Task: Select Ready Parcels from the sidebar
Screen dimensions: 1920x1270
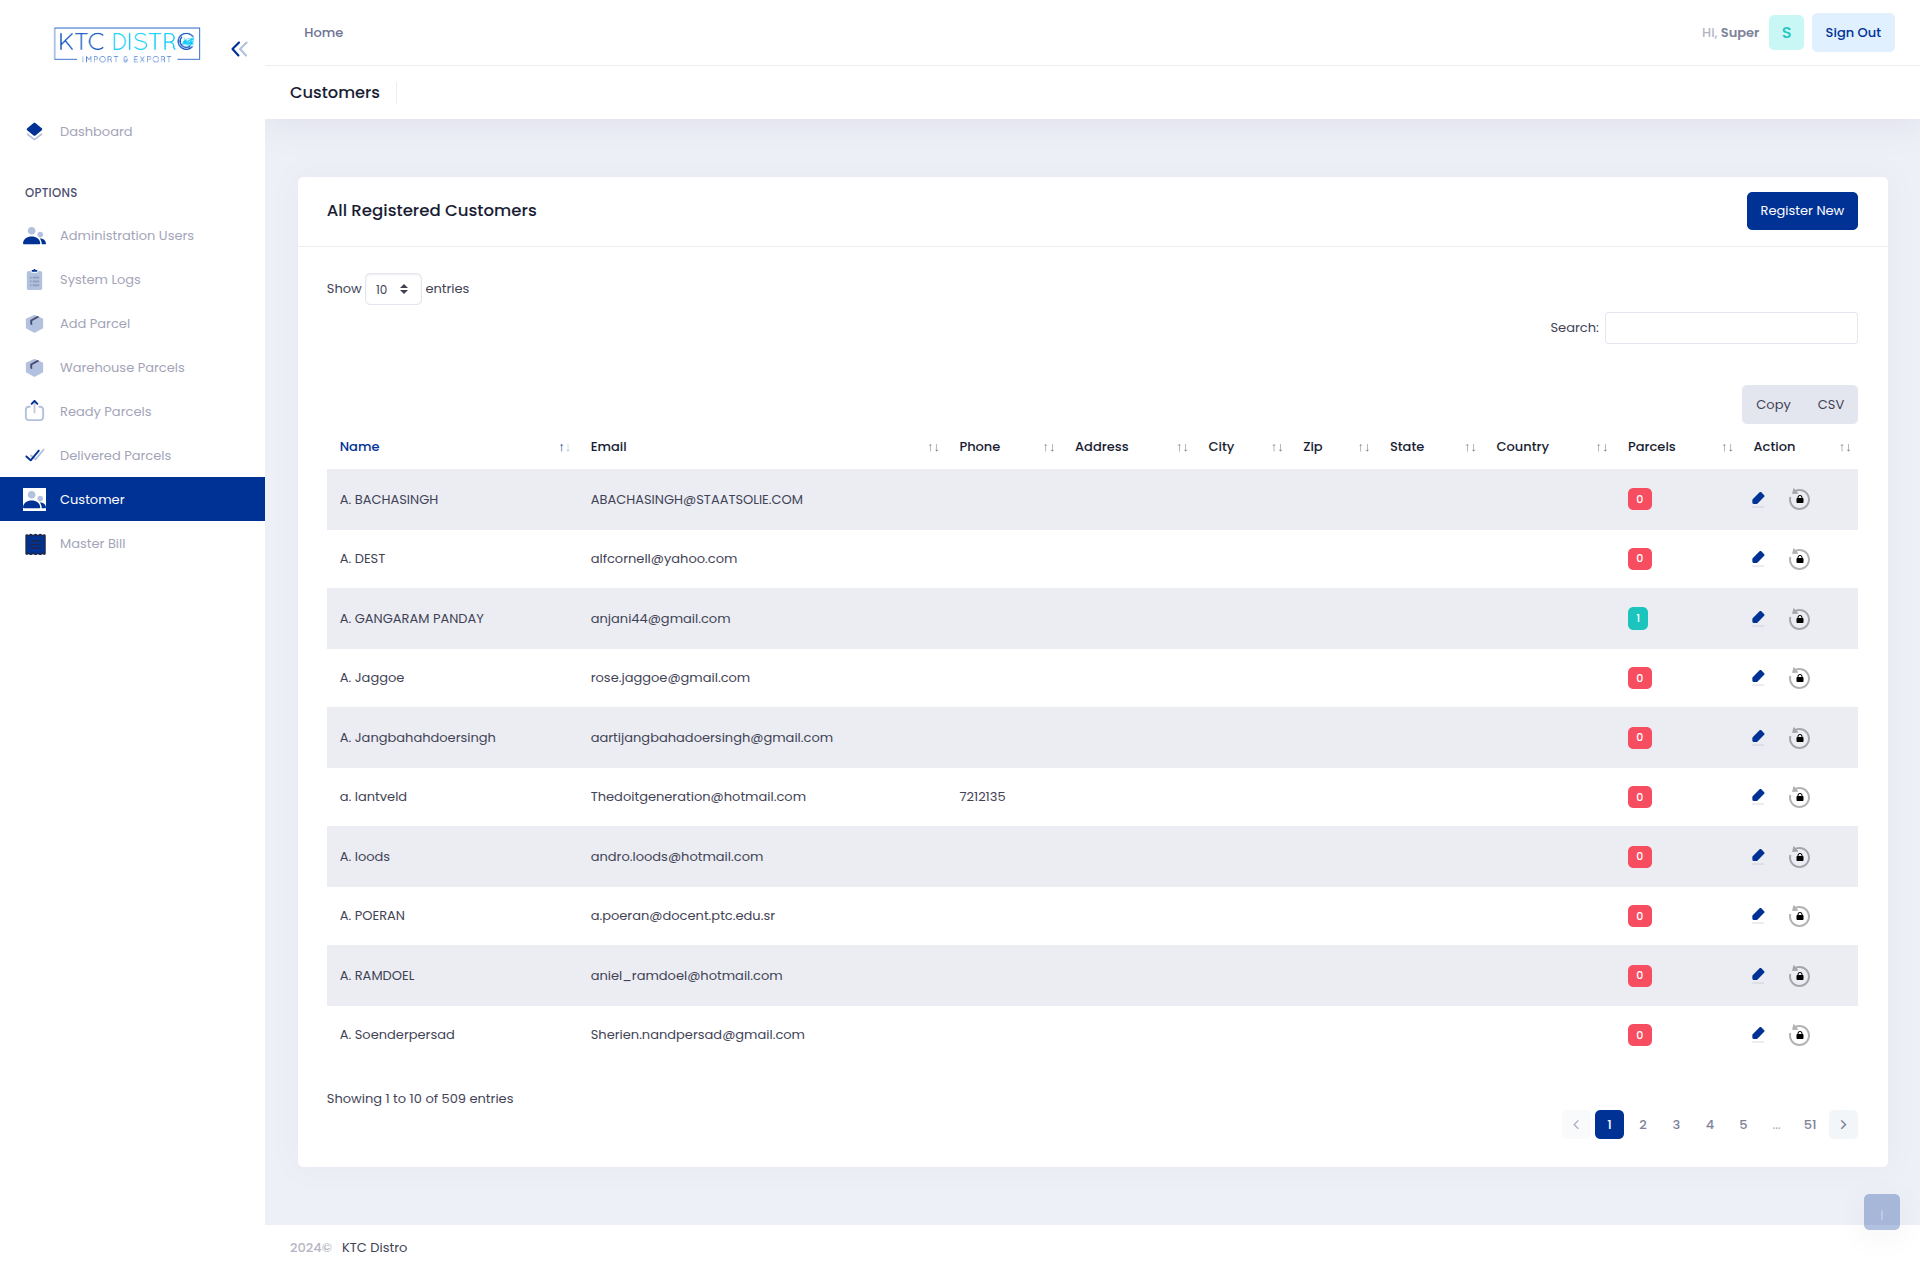Action: click(x=105, y=411)
